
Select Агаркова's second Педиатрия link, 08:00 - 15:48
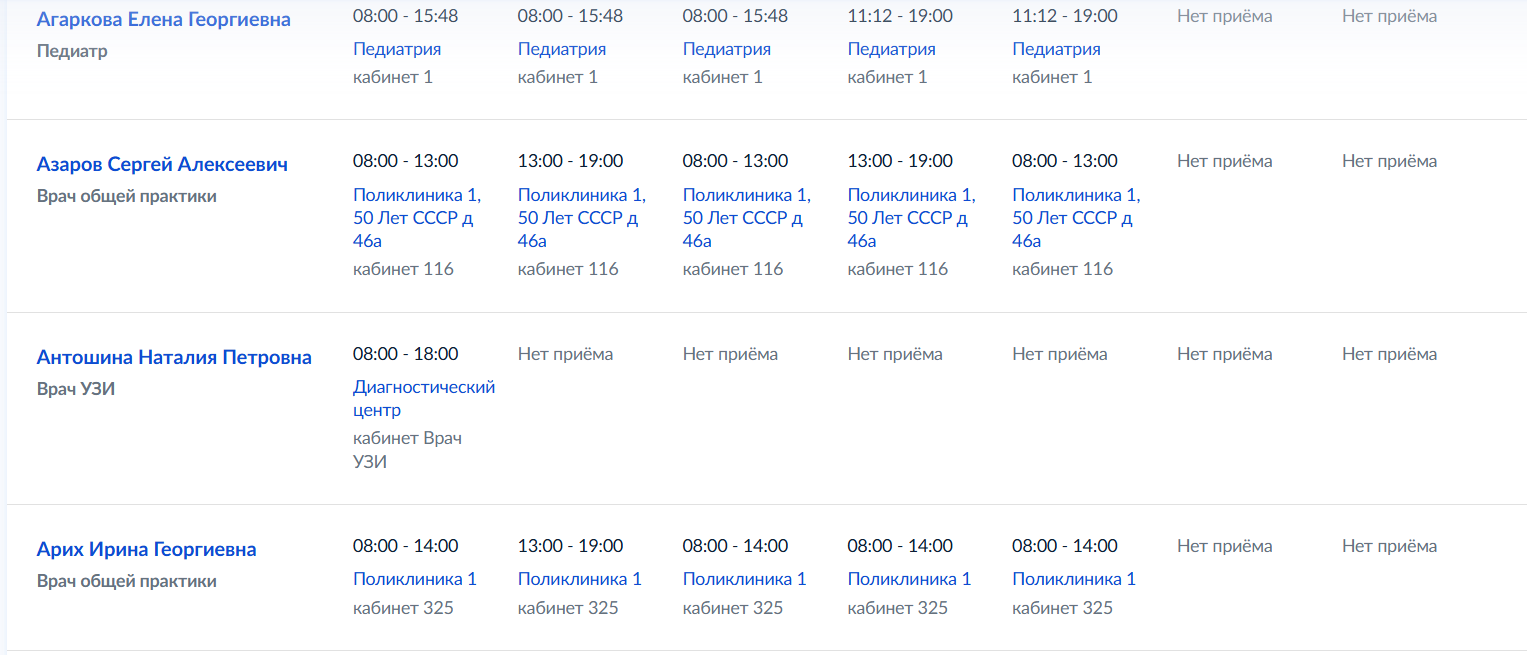[x=562, y=49]
